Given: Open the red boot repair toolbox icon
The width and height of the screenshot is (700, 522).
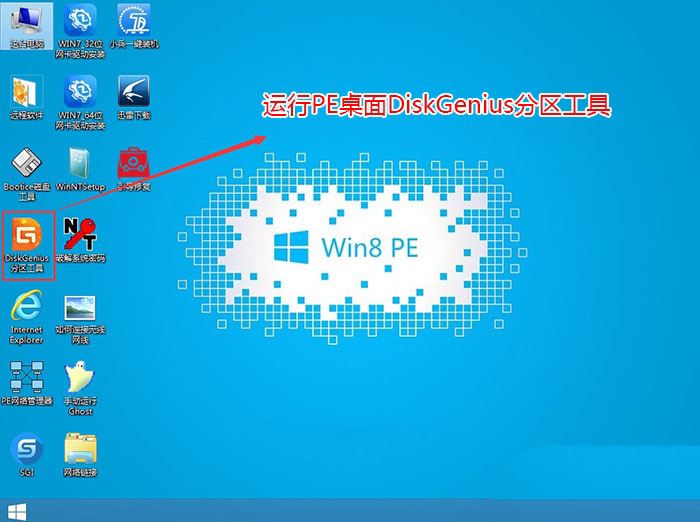Looking at the screenshot, I should click(133, 163).
